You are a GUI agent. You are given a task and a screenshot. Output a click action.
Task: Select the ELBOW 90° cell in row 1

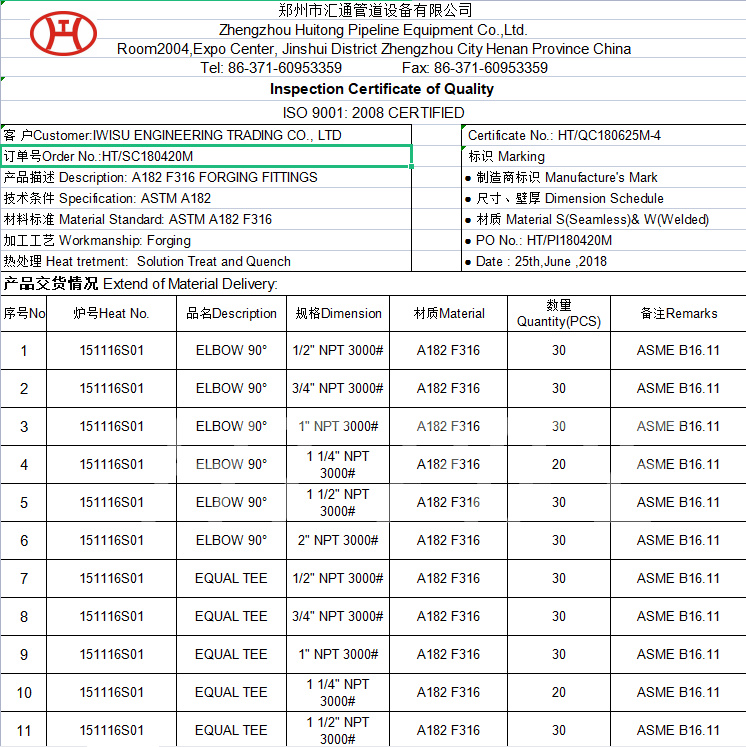[232, 351]
